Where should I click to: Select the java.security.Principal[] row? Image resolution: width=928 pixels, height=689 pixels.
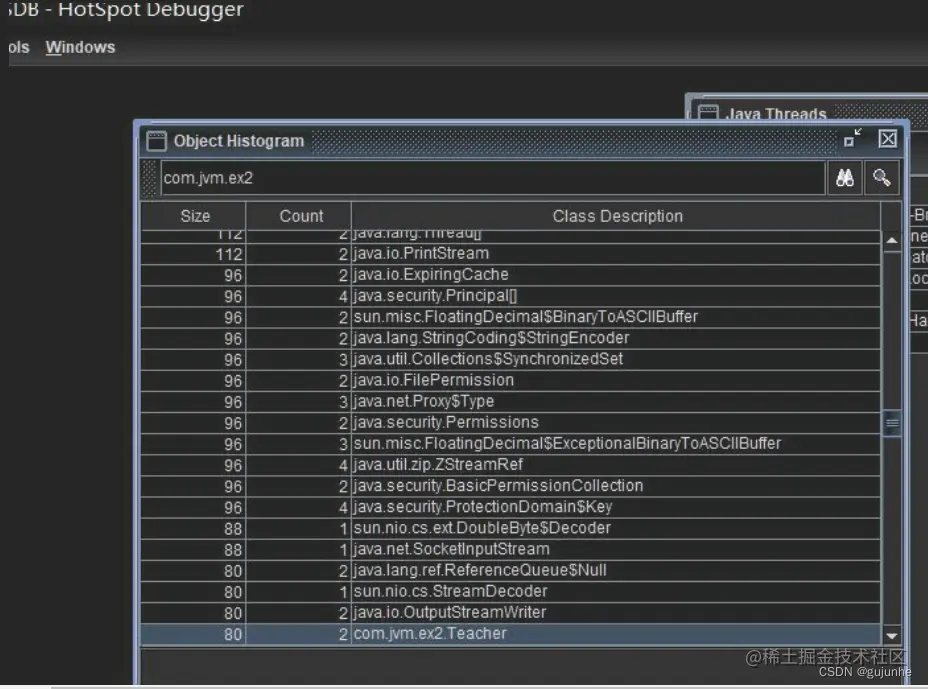(511, 296)
